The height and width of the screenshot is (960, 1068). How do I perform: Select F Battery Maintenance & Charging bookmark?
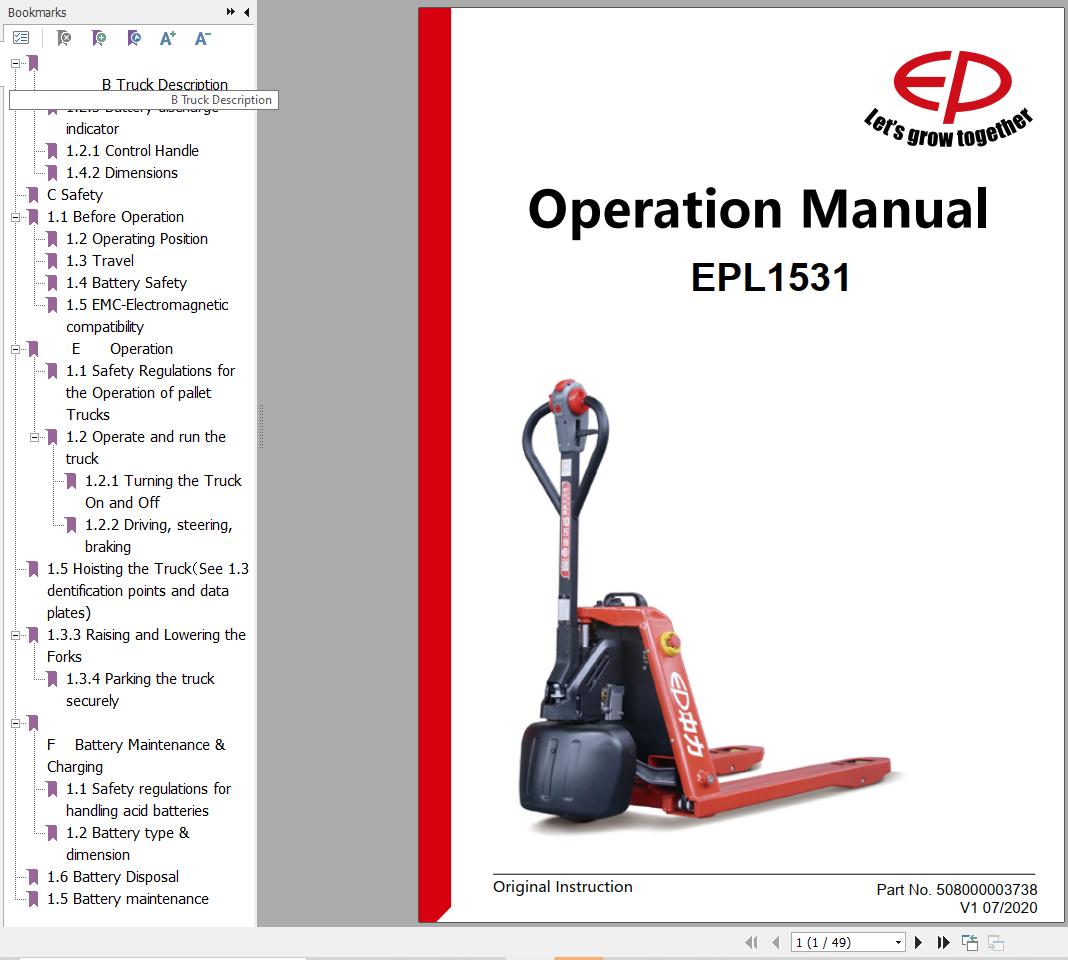pos(136,756)
